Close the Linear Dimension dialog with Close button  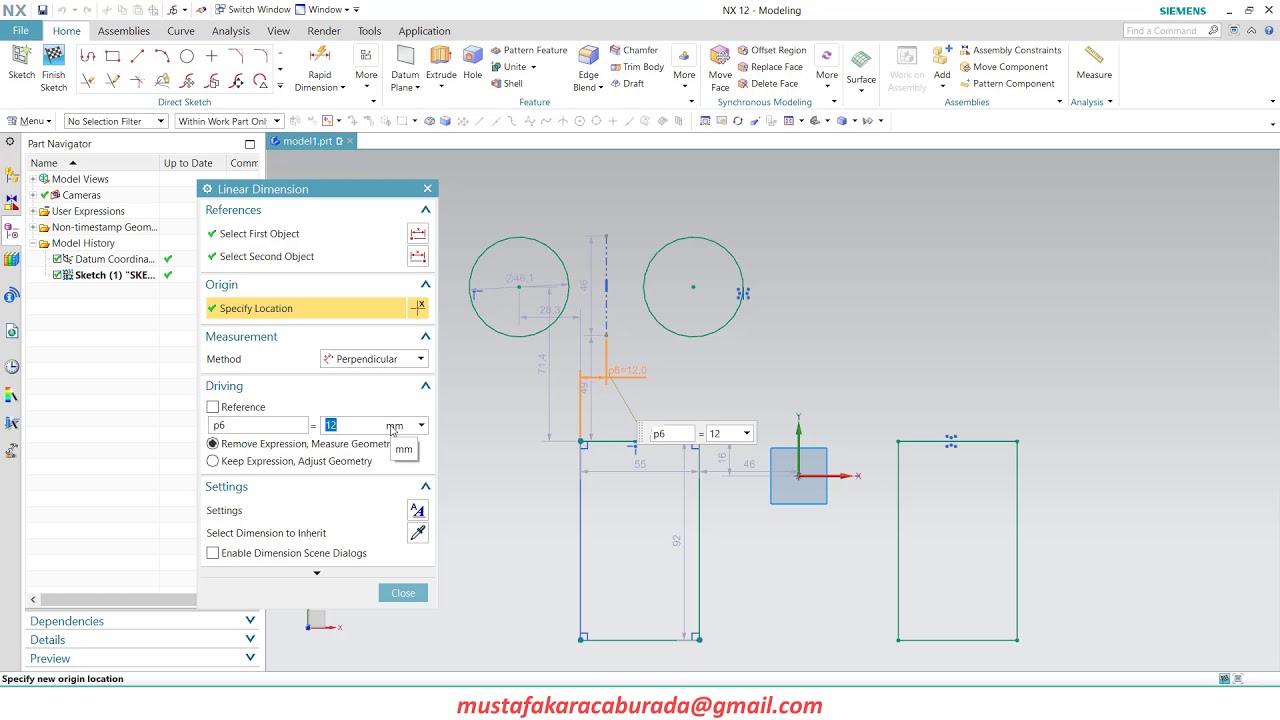pos(403,593)
